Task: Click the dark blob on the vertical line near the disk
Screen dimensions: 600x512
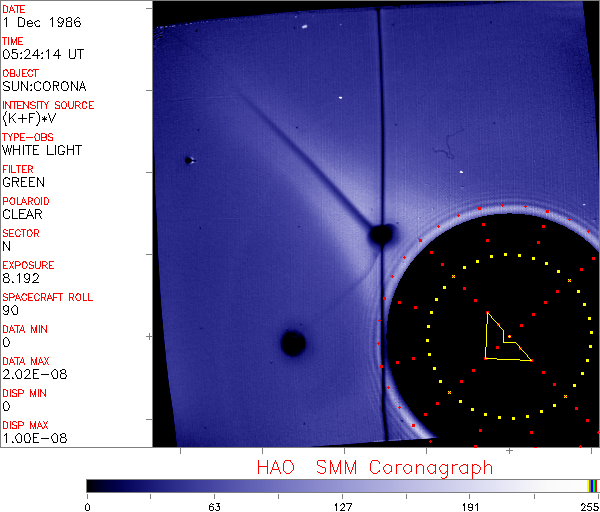Action: pyautogui.click(x=380, y=234)
